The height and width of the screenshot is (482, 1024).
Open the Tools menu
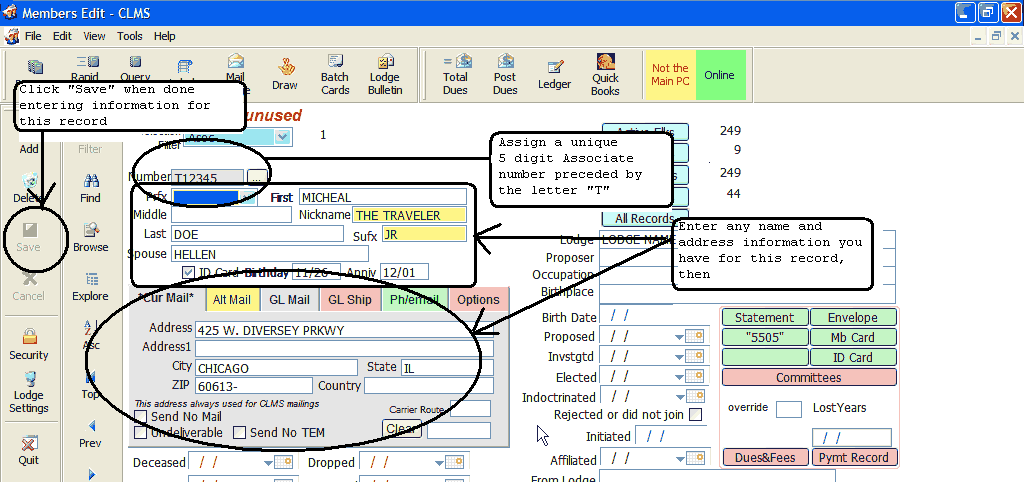[130, 36]
